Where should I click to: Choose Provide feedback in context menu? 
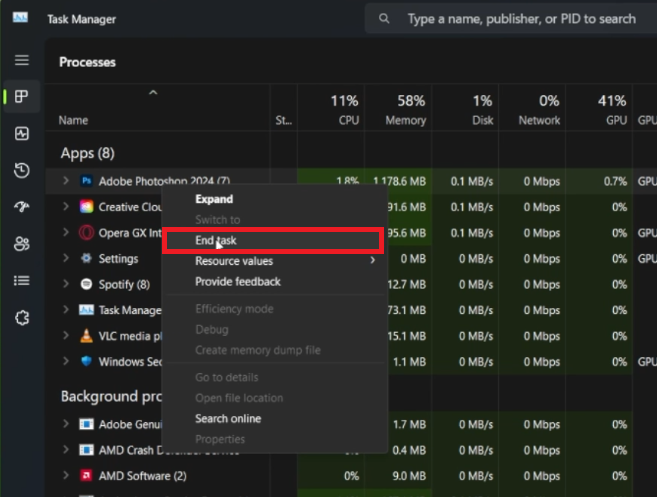(x=274, y=282)
